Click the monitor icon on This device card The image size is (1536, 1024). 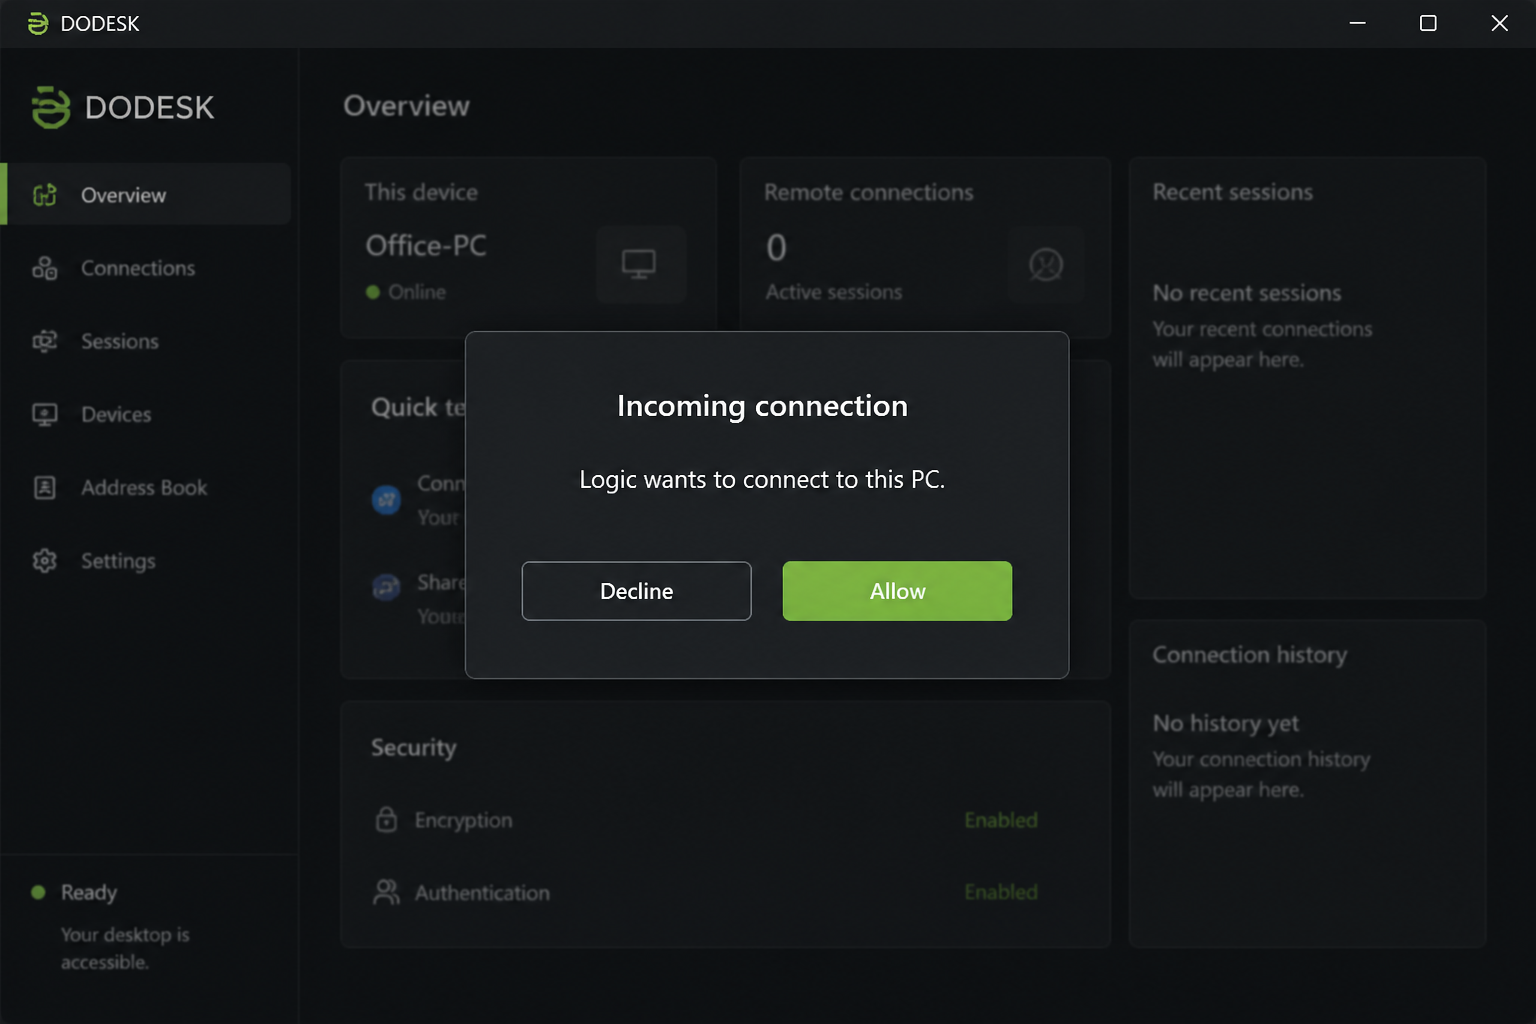640,264
